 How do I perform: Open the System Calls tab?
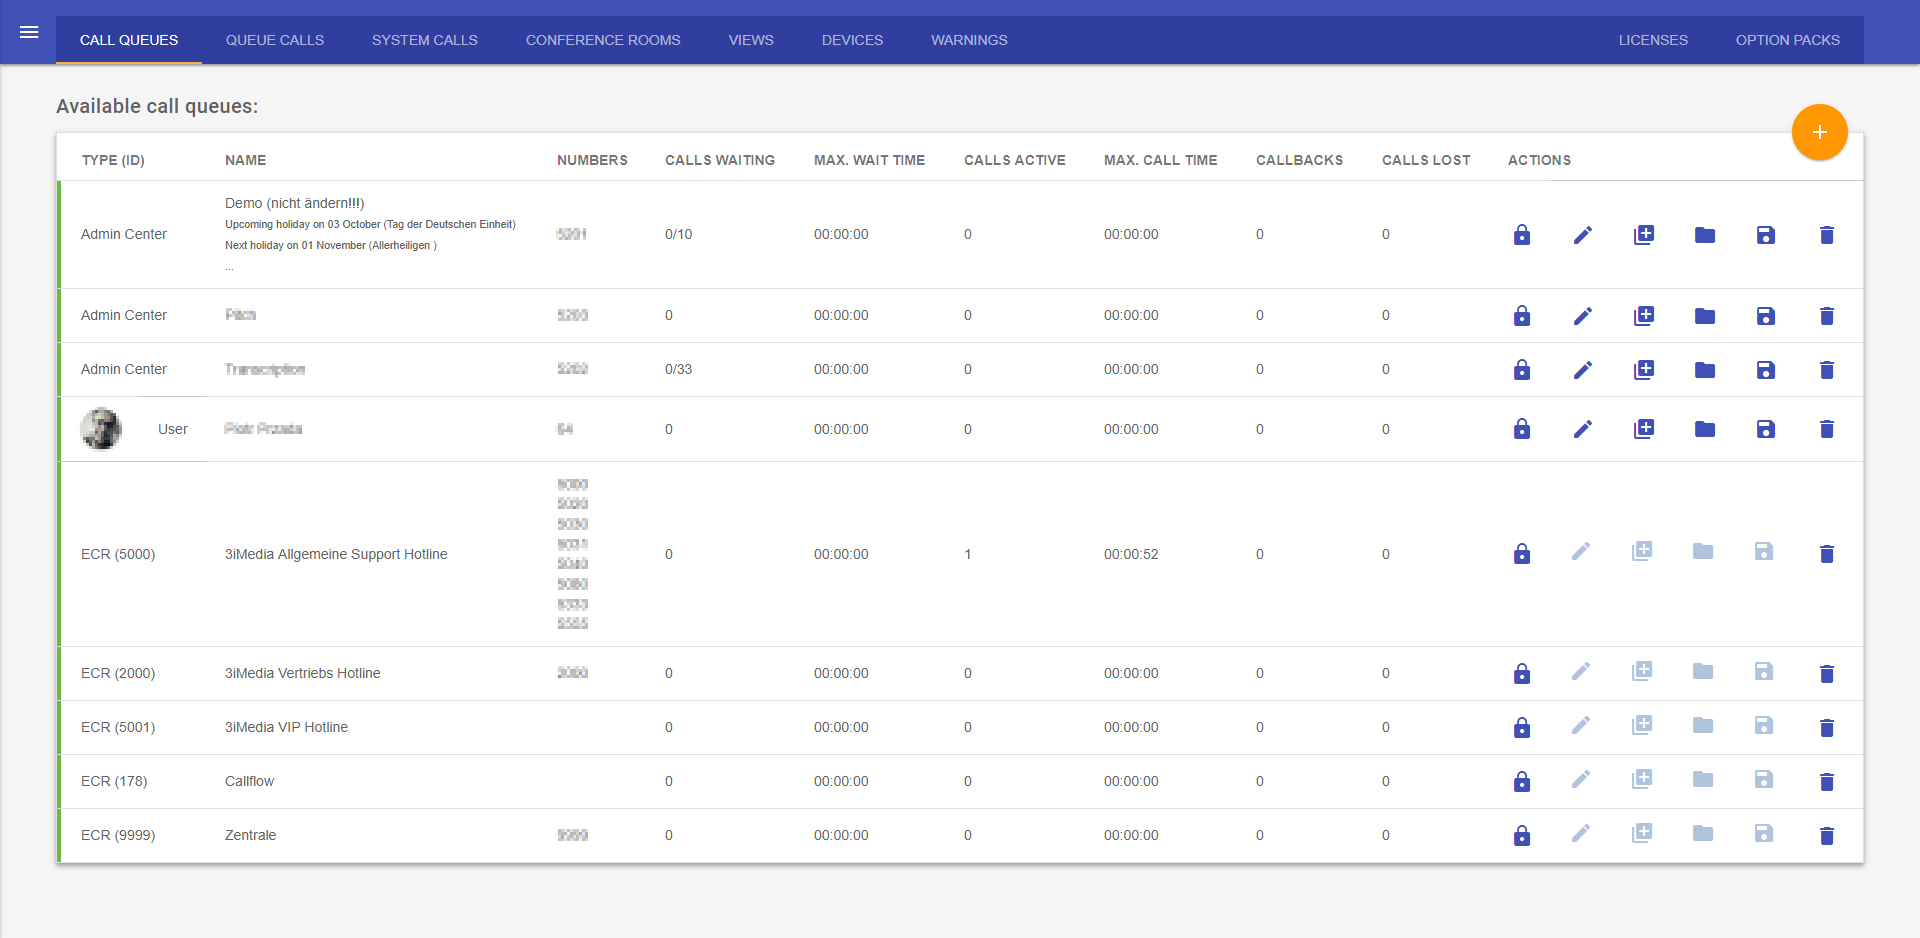click(x=424, y=40)
